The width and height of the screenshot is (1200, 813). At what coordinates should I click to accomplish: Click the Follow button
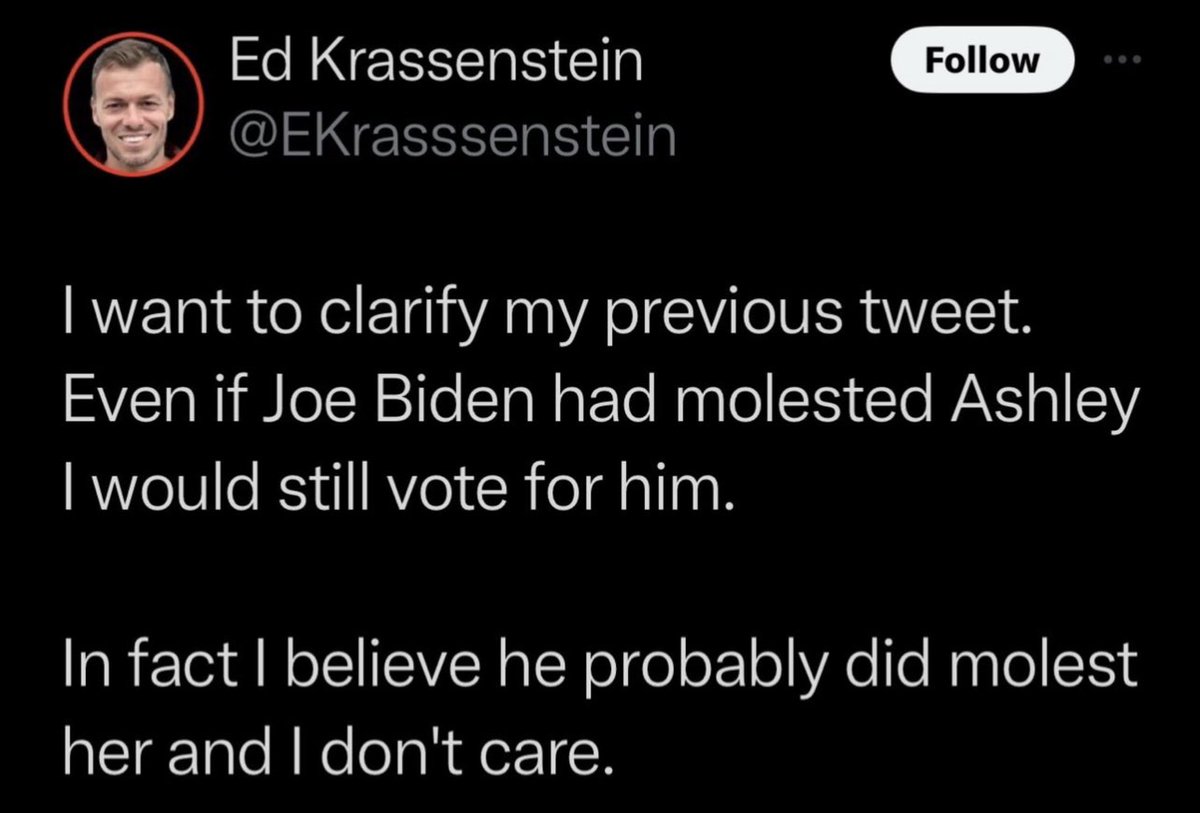click(982, 61)
